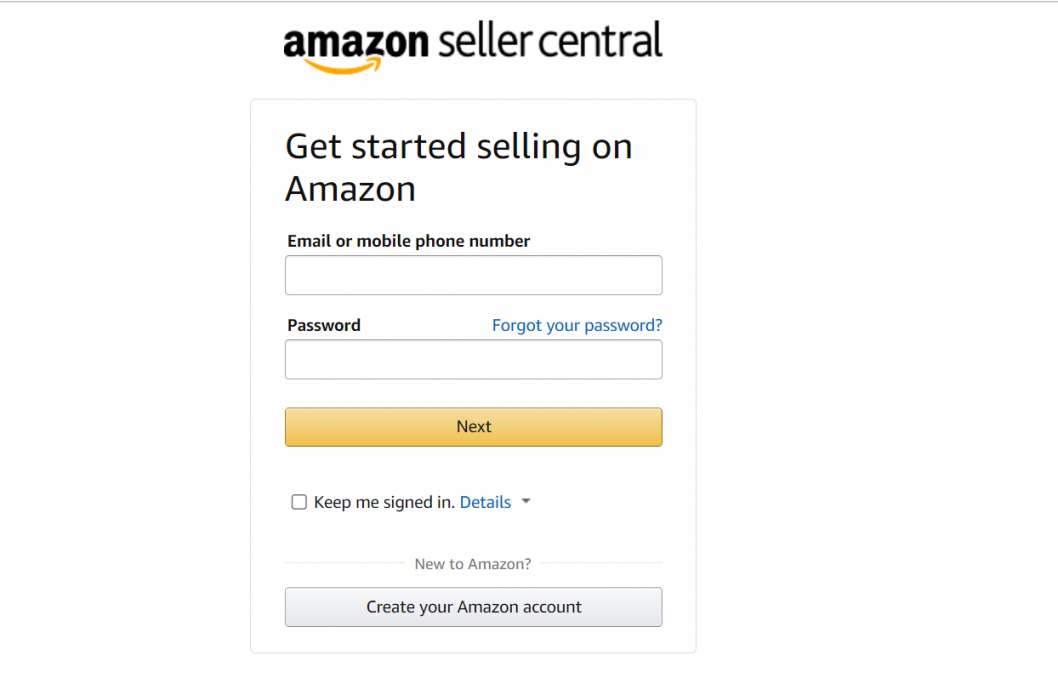
Task: Tick the checkbox beside Keep me signed in
Action: tap(299, 501)
